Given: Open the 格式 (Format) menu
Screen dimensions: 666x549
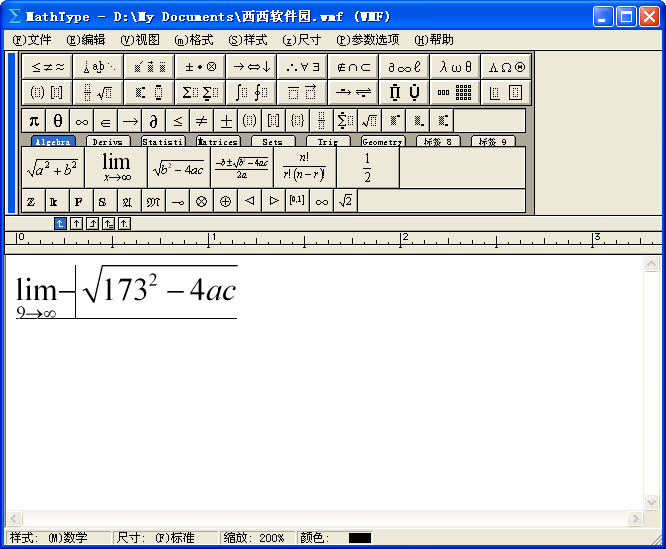Looking at the screenshot, I should pyautogui.click(x=194, y=40).
